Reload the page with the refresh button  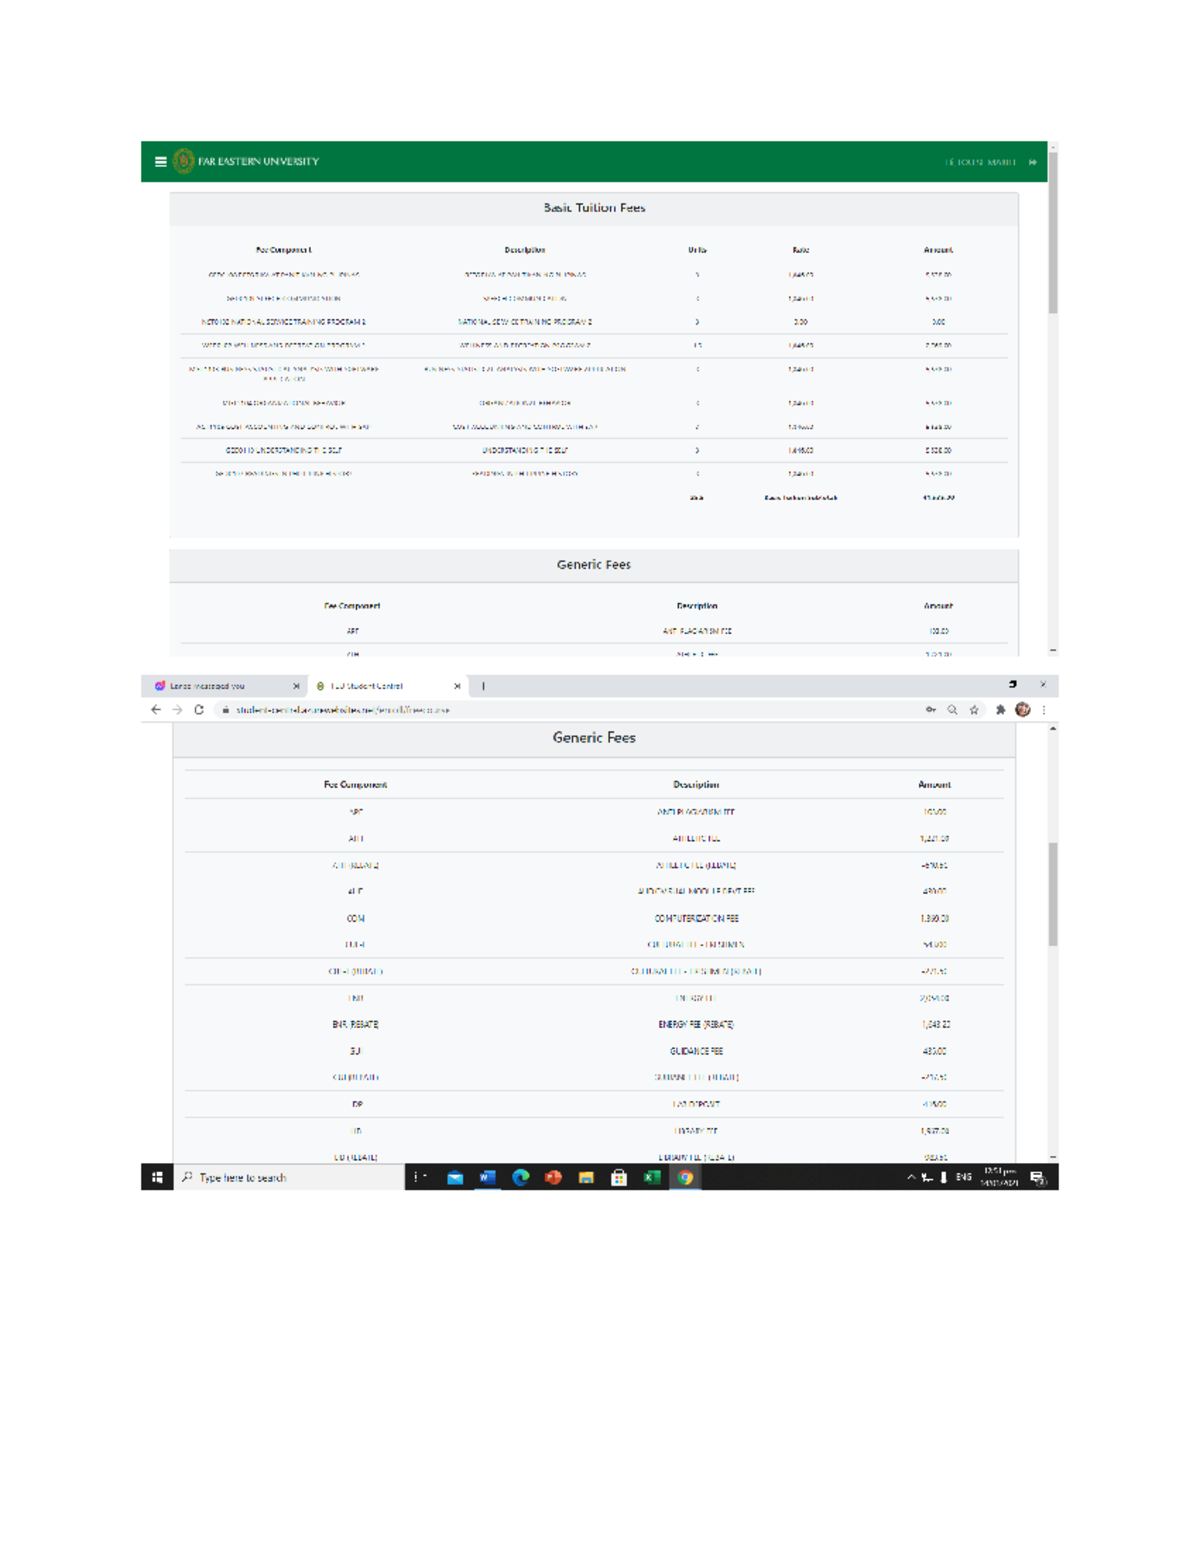199,710
